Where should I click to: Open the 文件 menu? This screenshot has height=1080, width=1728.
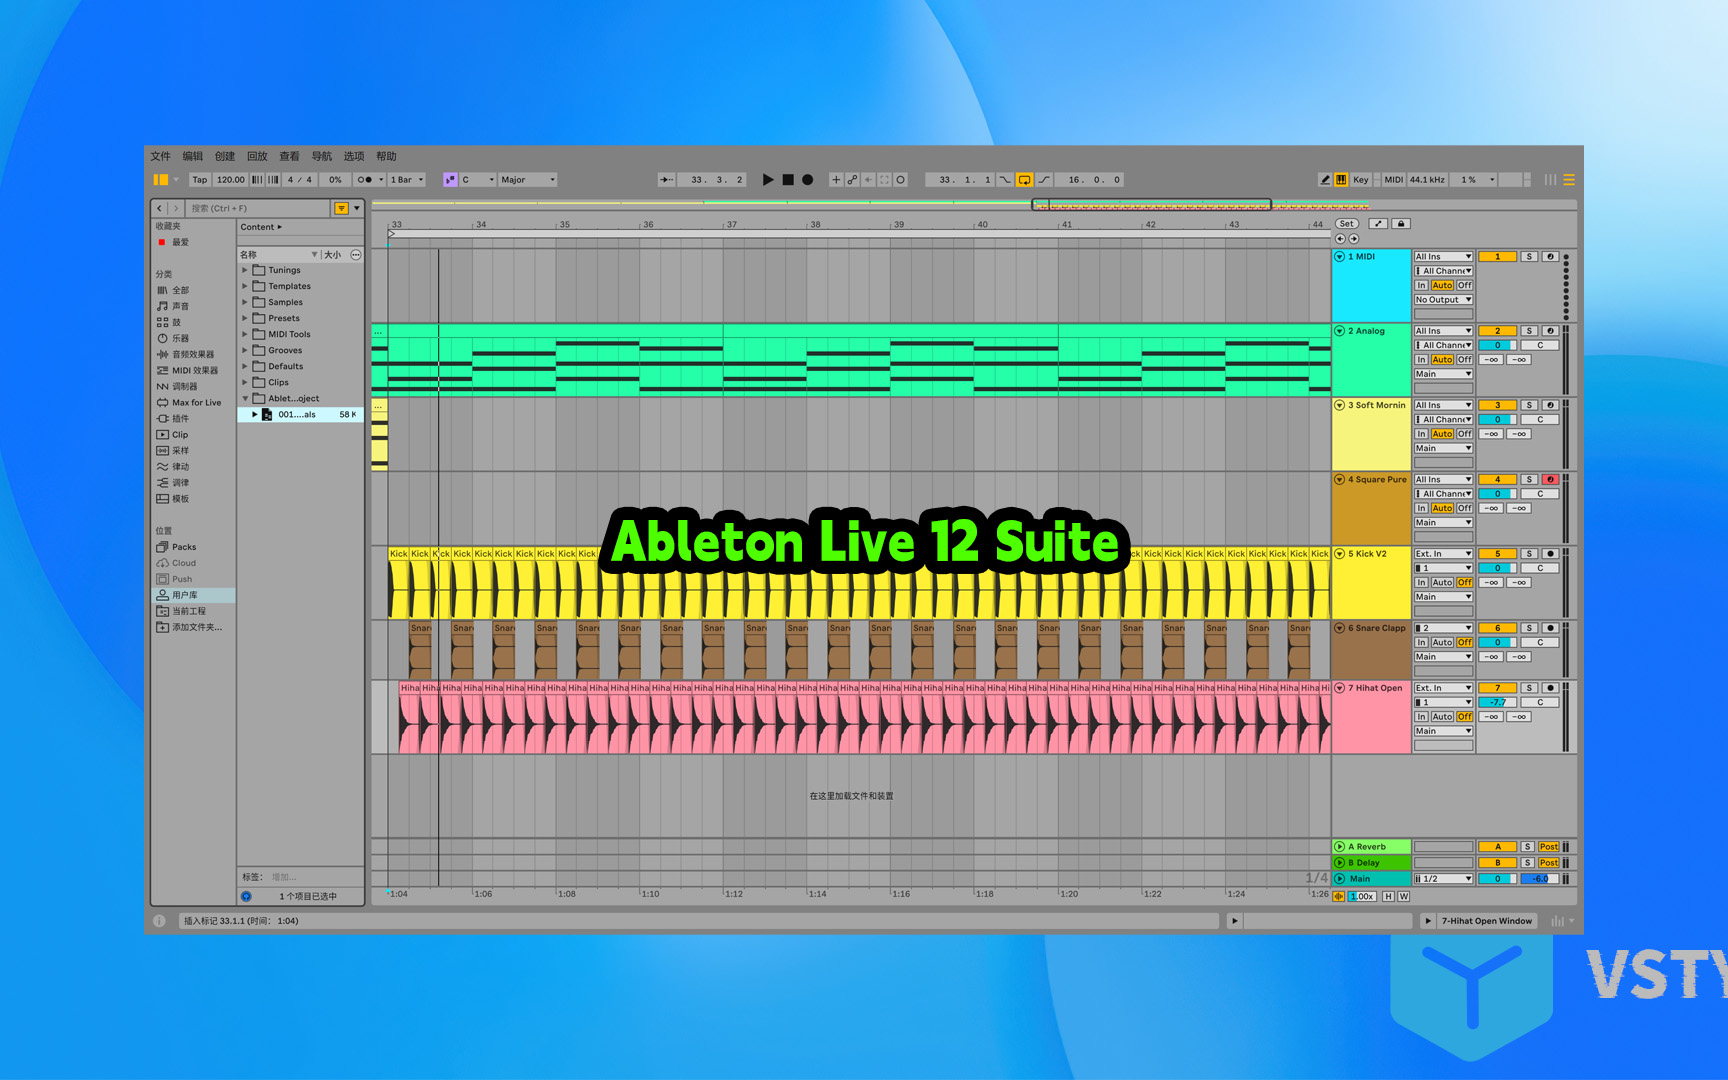[x=161, y=157]
